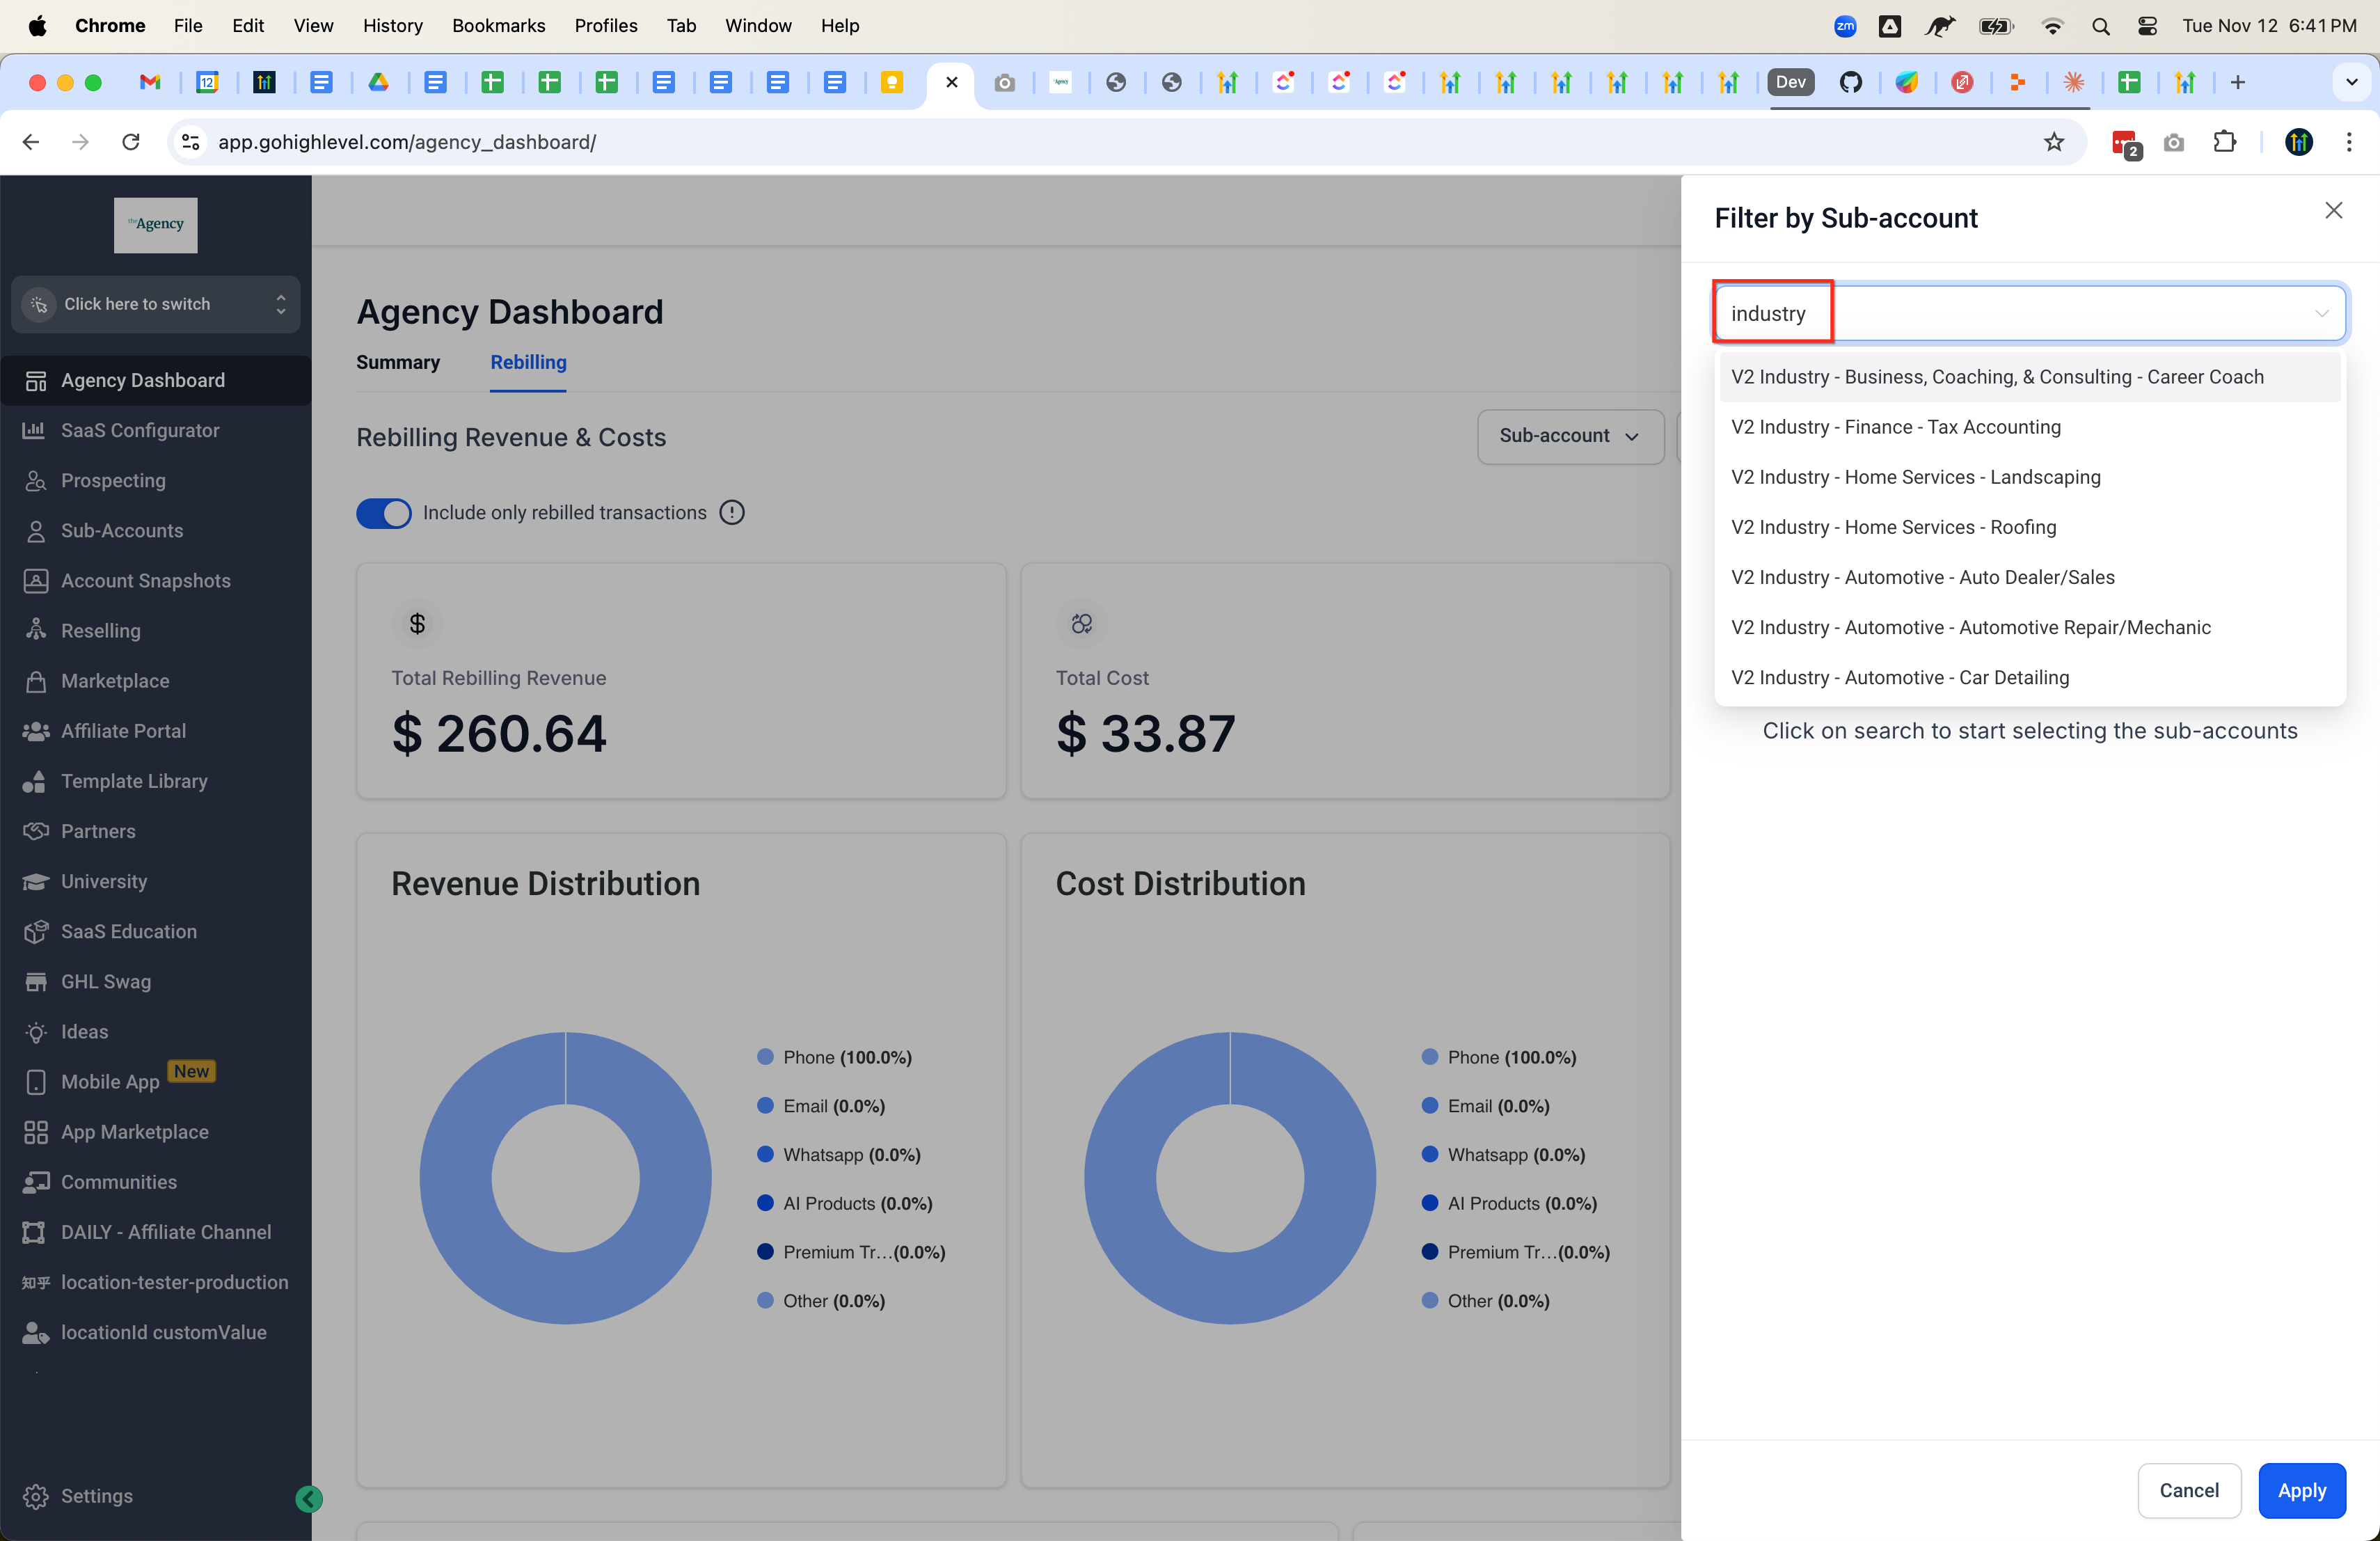Click the Apply button
The image size is (2380, 1541).
(2302, 1491)
